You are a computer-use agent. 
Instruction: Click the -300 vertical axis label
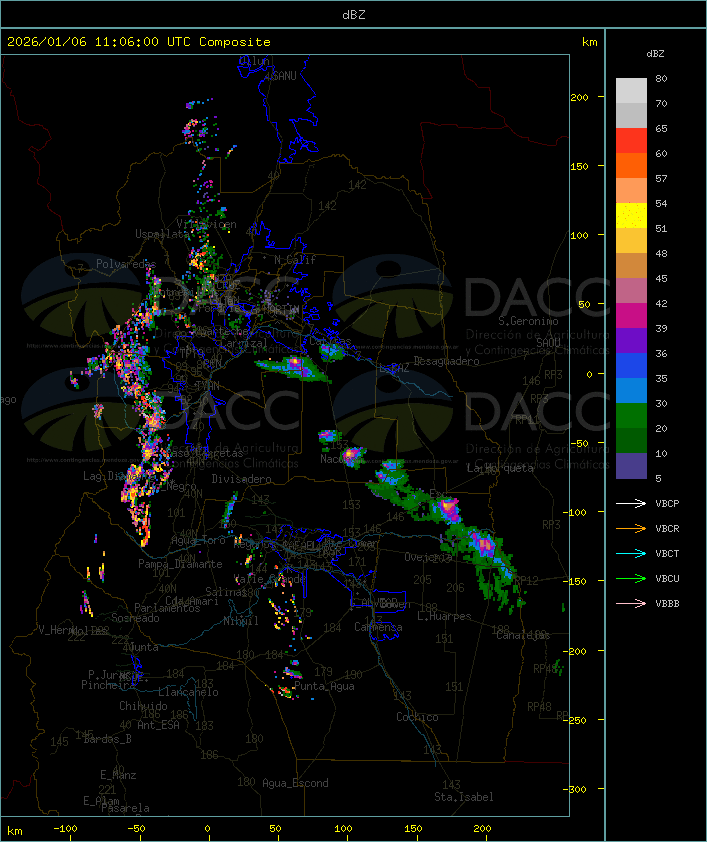575,789
